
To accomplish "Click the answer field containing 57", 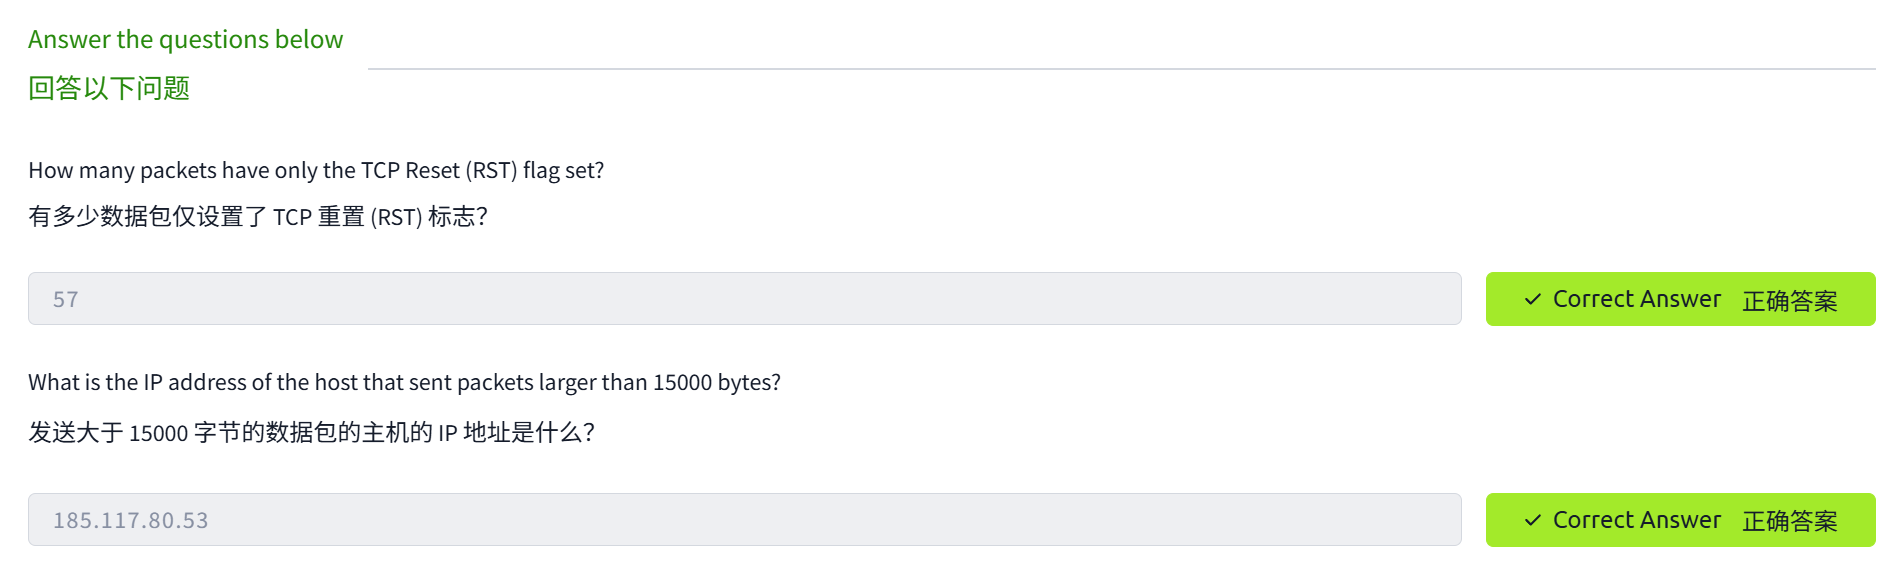I will point(744,299).
